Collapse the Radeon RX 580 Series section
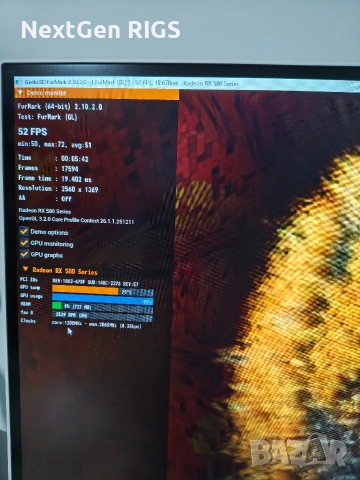360x480 pixels. point(25,269)
